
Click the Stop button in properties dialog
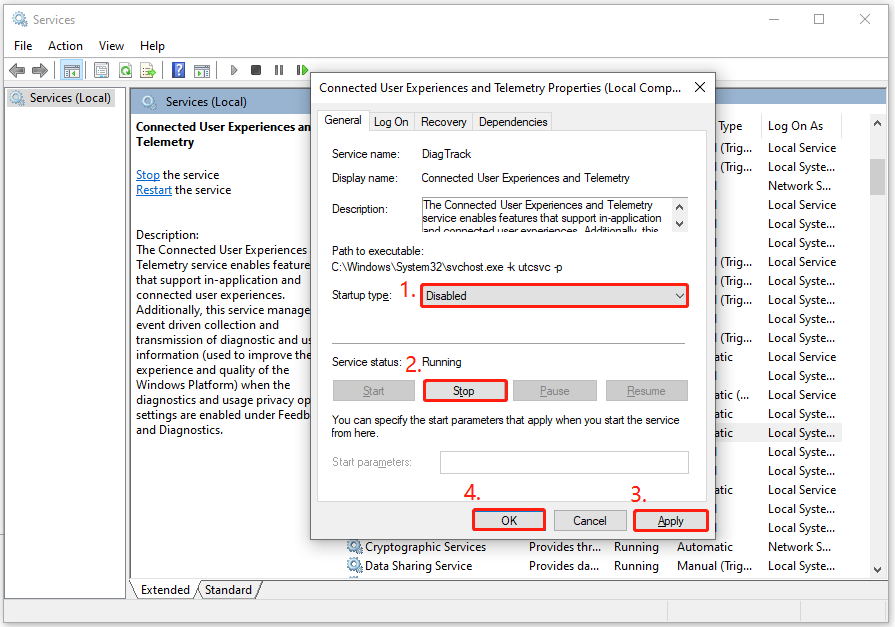tap(464, 391)
